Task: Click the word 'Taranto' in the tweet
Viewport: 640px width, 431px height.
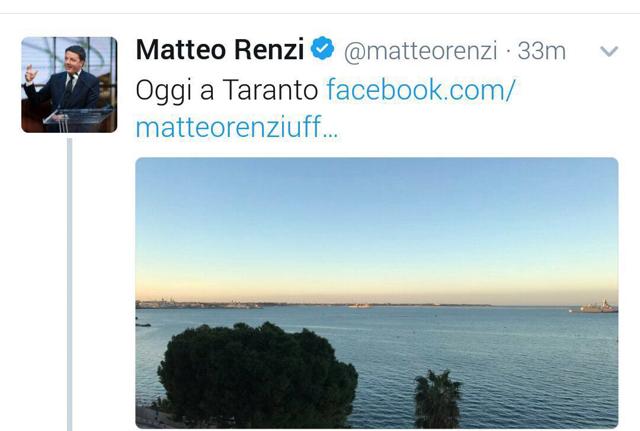Action: tap(271, 90)
